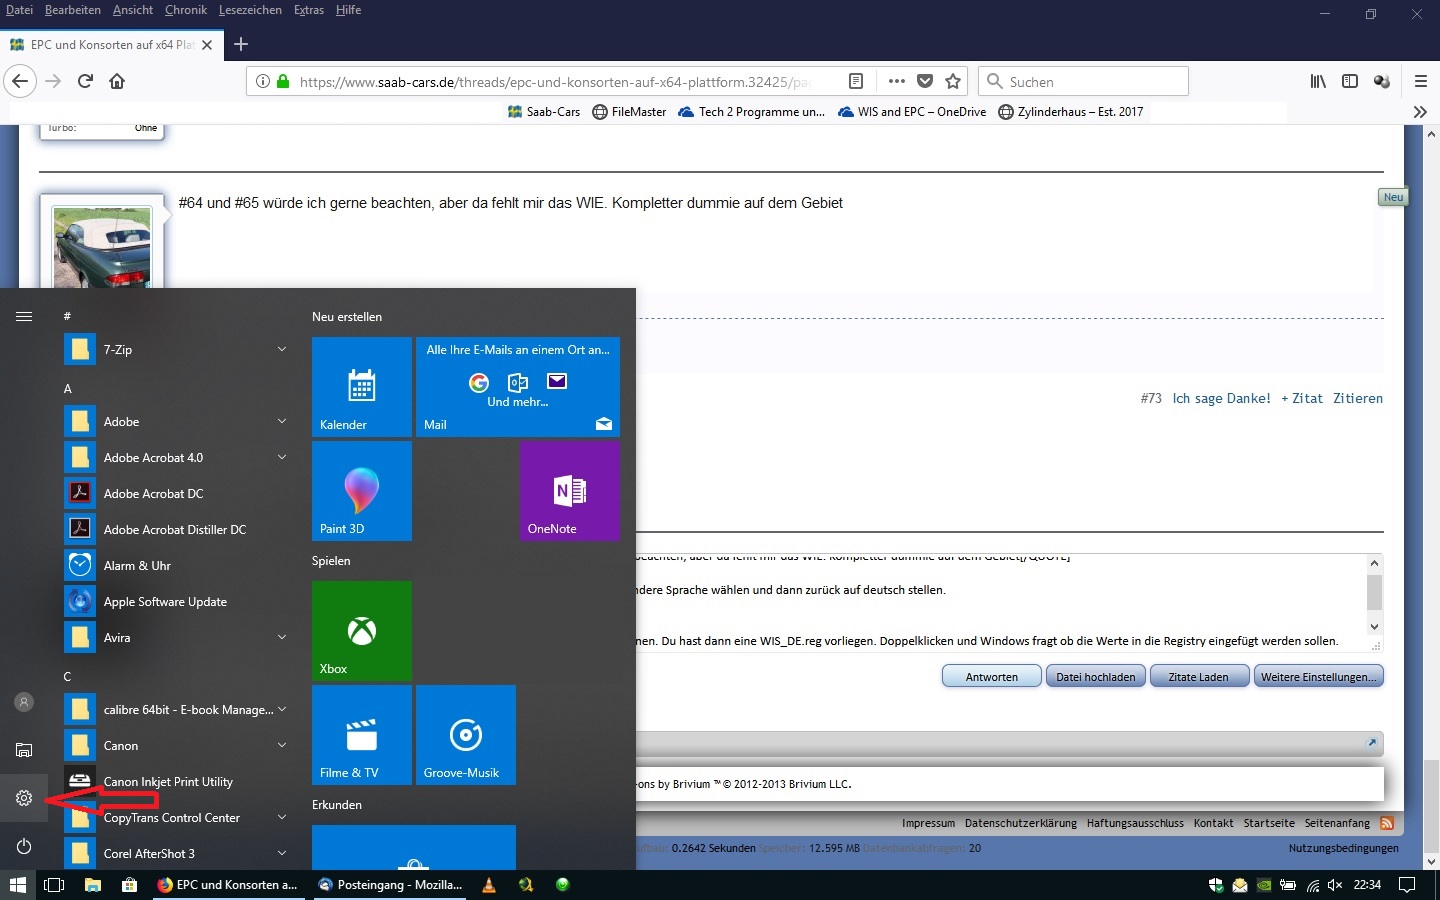Open the Paint 3D tile

(362, 491)
